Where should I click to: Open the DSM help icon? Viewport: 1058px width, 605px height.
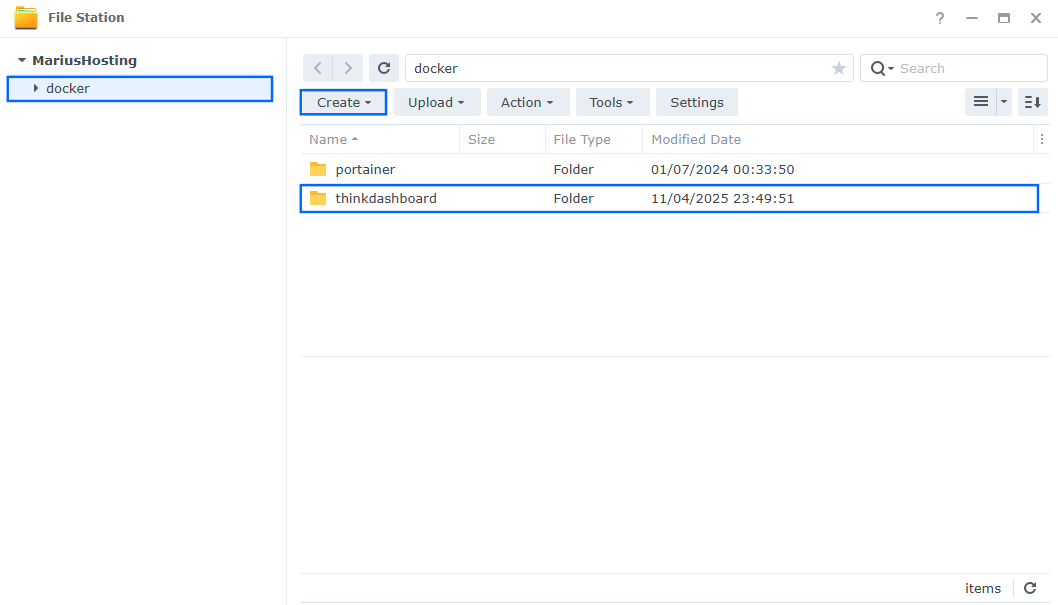point(939,17)
